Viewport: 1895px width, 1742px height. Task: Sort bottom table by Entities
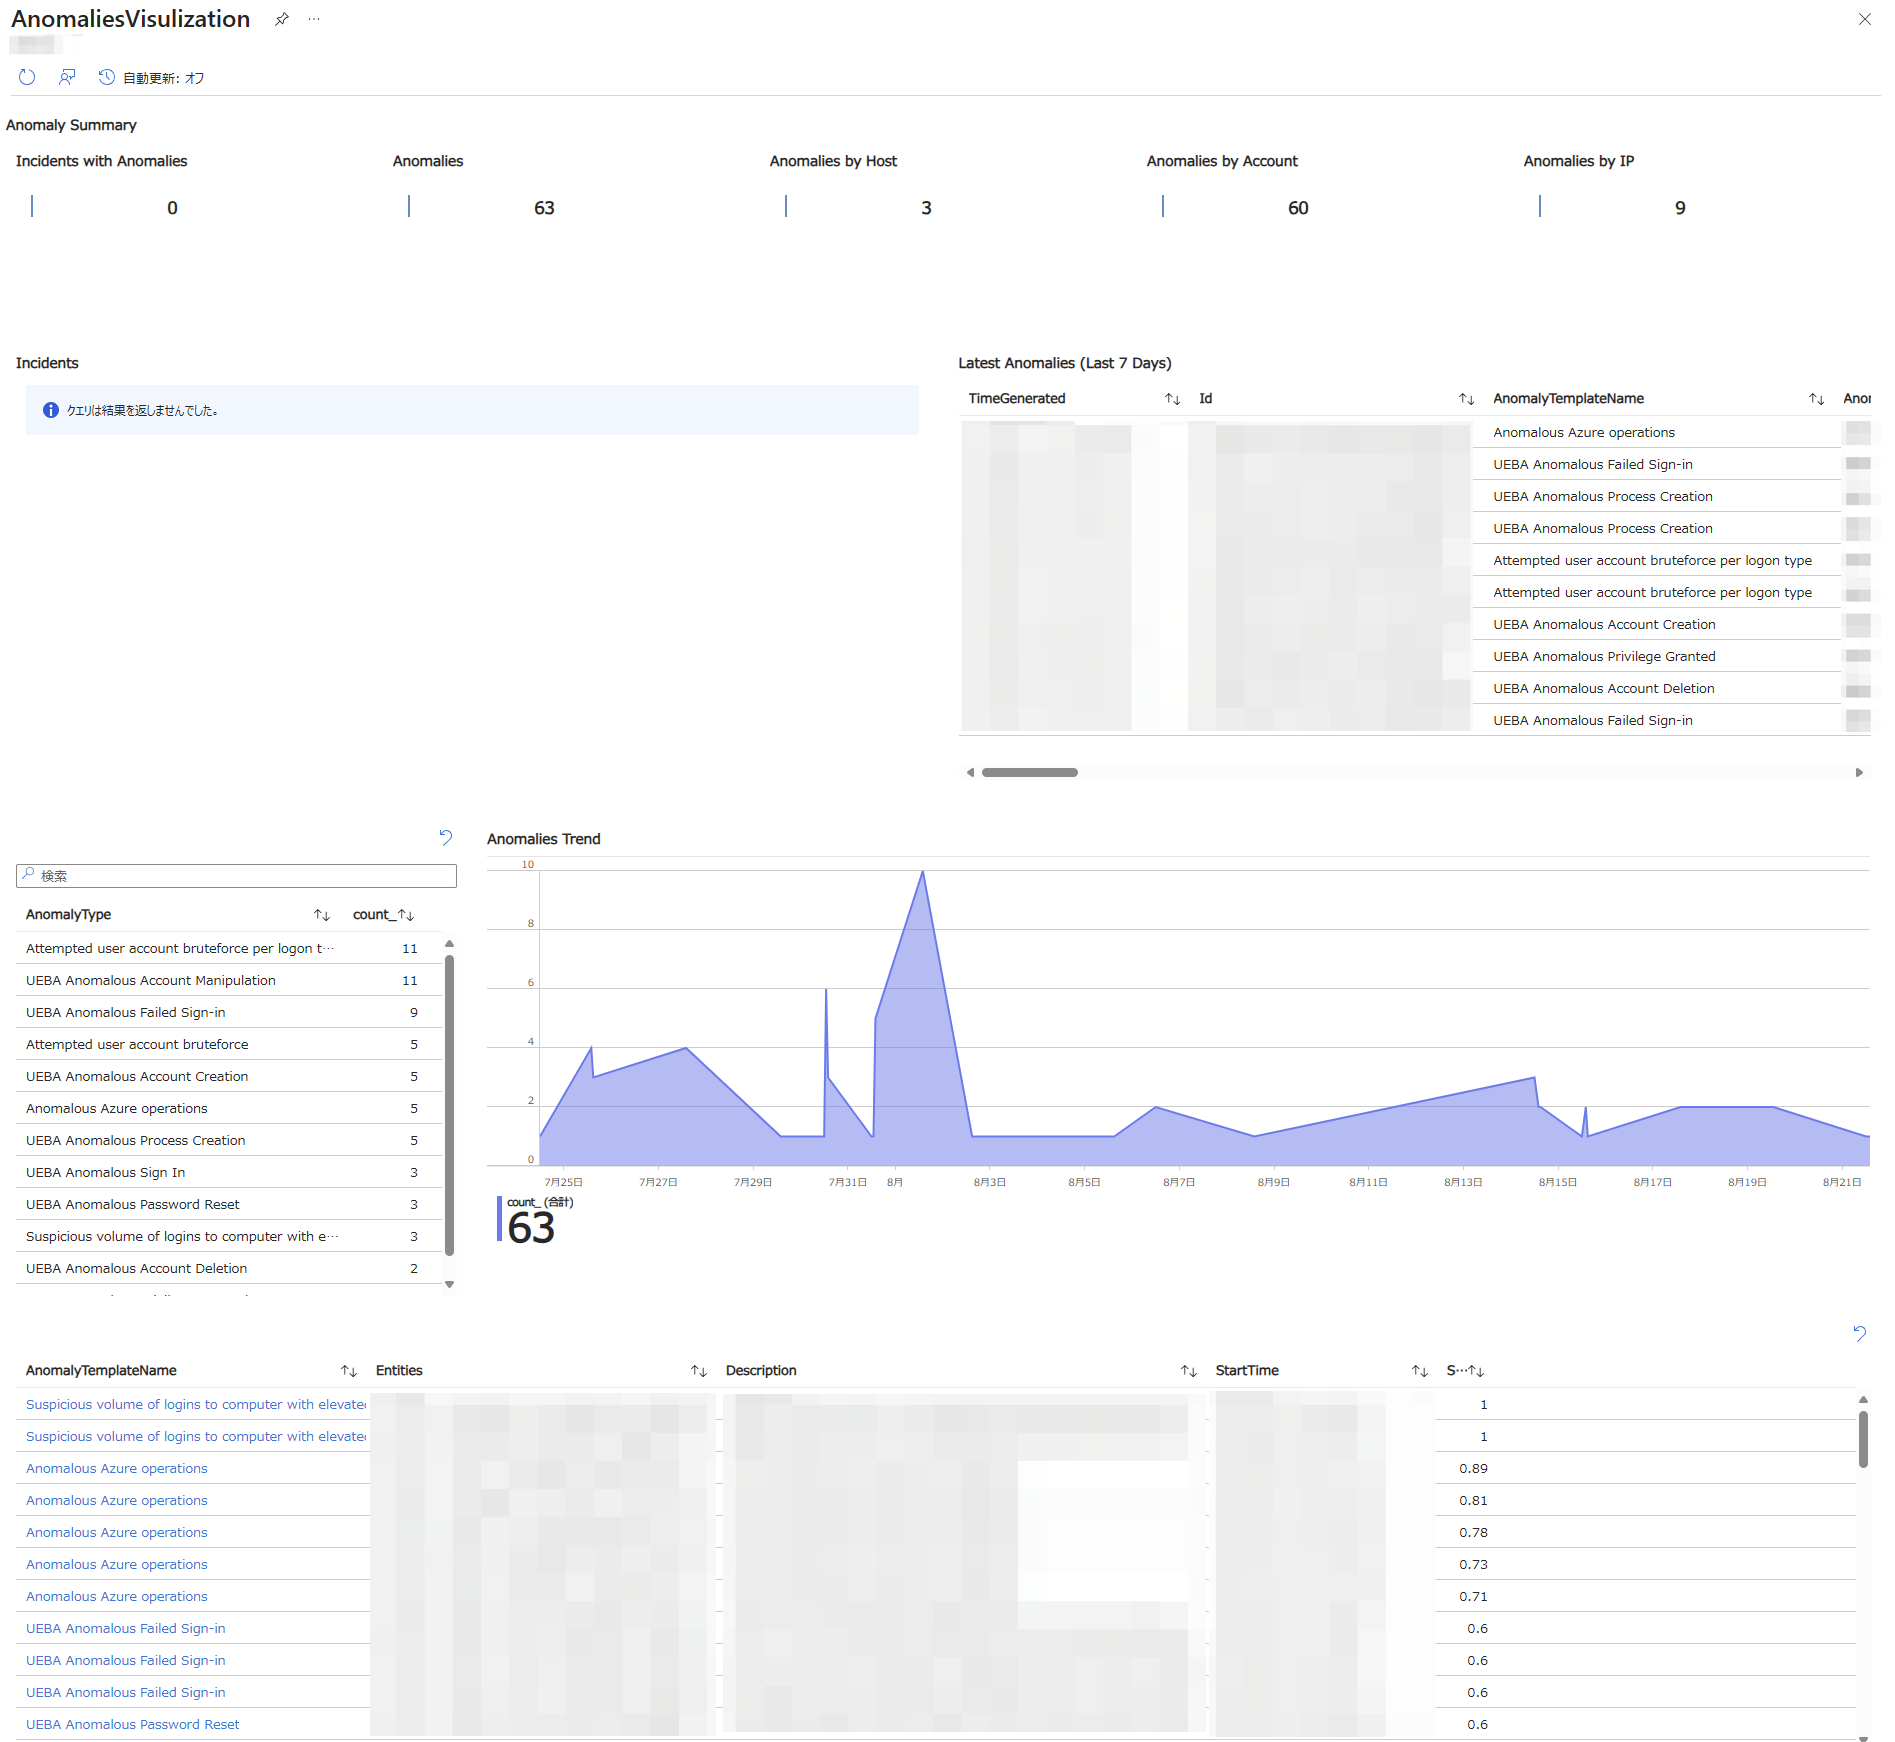click(698, 1371)
